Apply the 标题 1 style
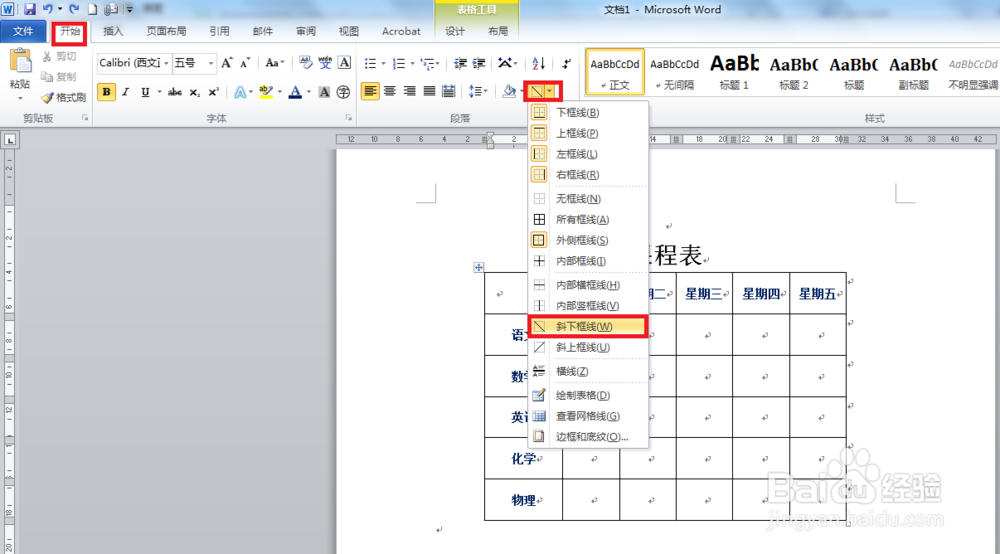The width and height of the screenshot is (1000, 554). (734, 72)
